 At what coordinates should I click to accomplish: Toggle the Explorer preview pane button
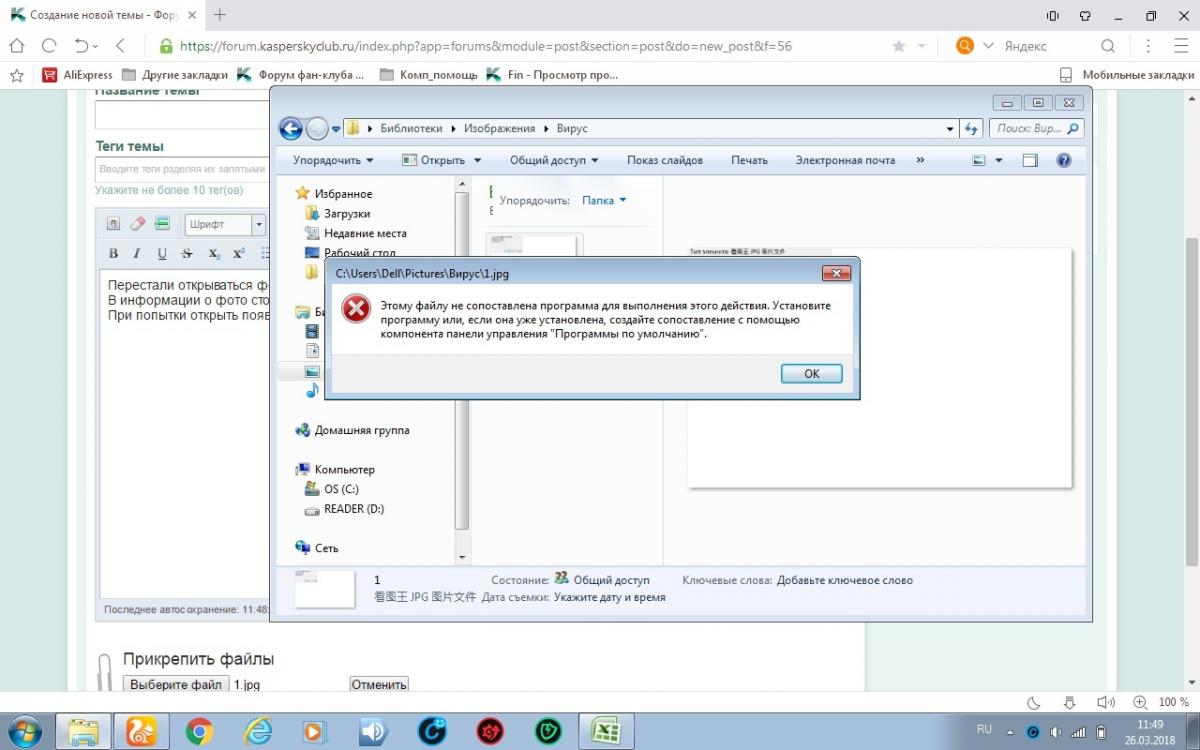pos(1031,160)
